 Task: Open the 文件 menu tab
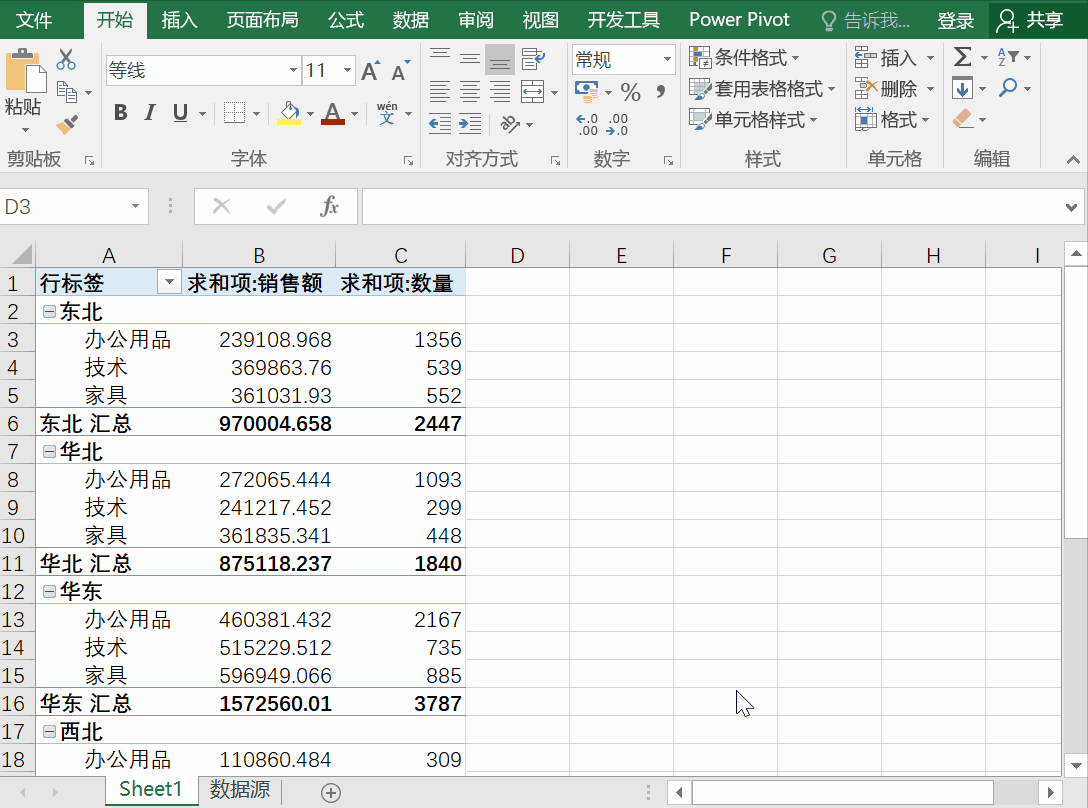click(x=34, y=20)
